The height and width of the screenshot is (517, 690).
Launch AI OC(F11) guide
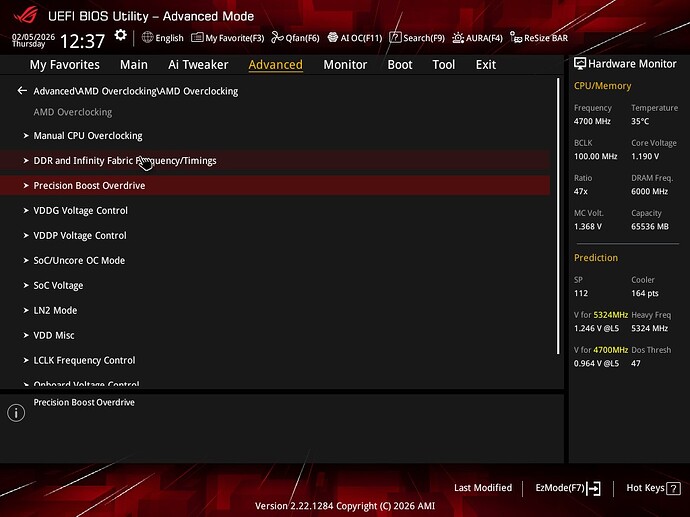pyautogui.click(x=355, y=38)
